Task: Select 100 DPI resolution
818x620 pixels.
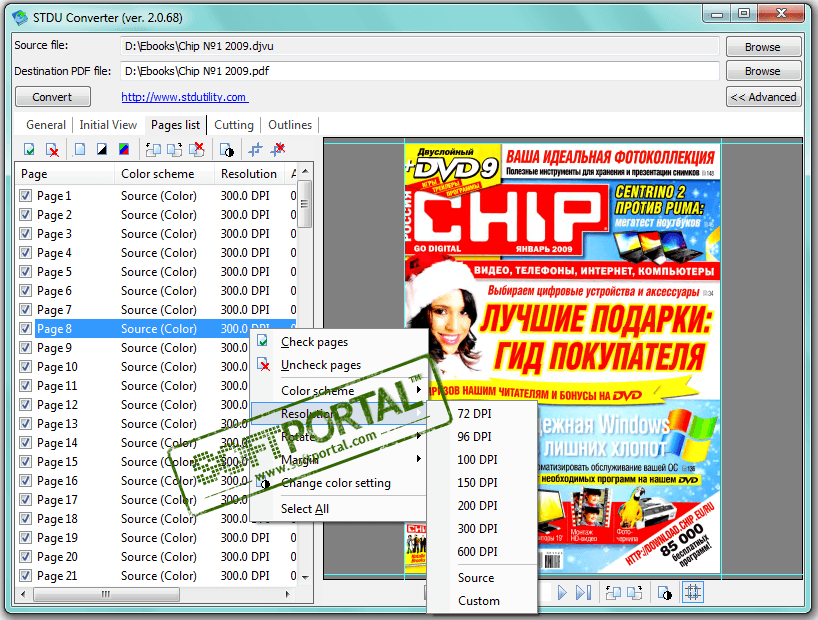Action: 482,459
